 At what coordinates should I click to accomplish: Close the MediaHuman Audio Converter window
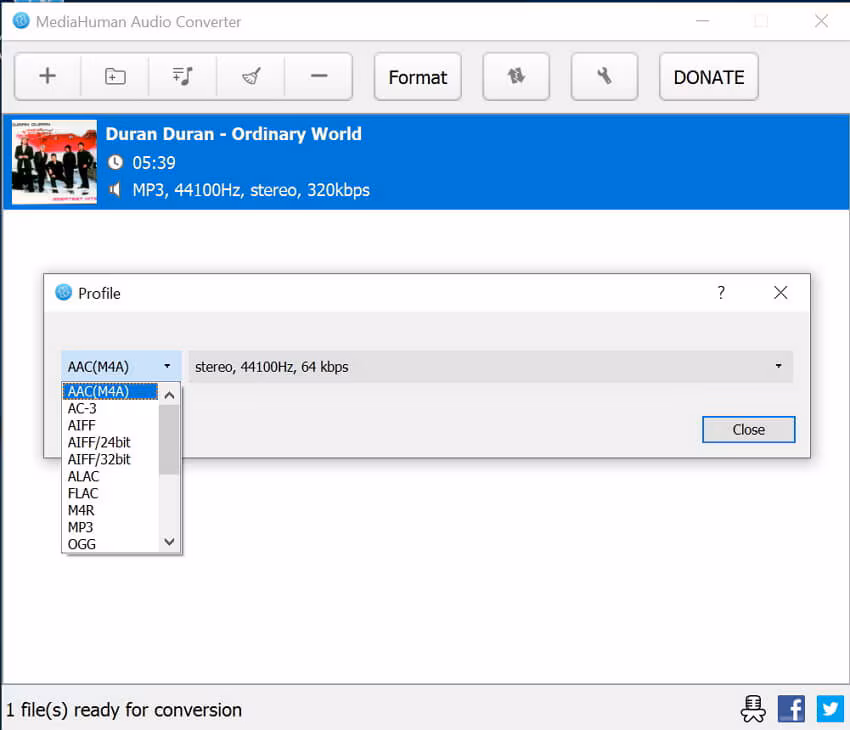(x=821, y=21)
